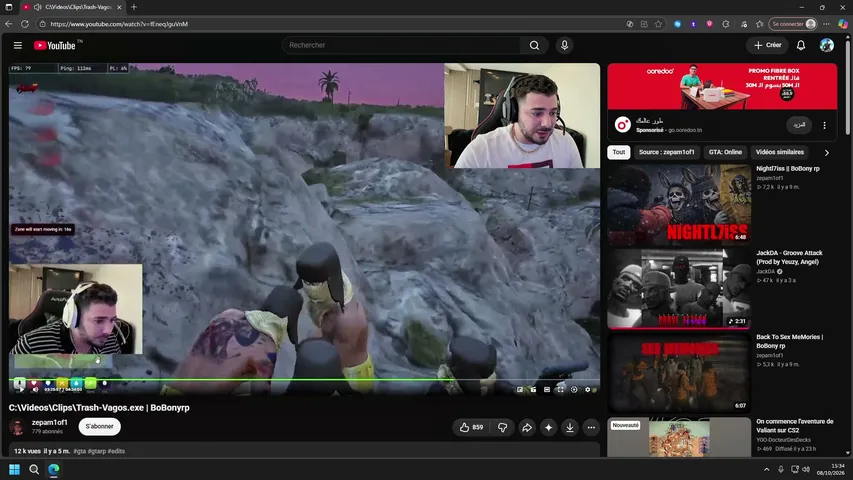The image size is (853, 480).
Task: Click the pink shield extension icon
Action: click(709, 24)
